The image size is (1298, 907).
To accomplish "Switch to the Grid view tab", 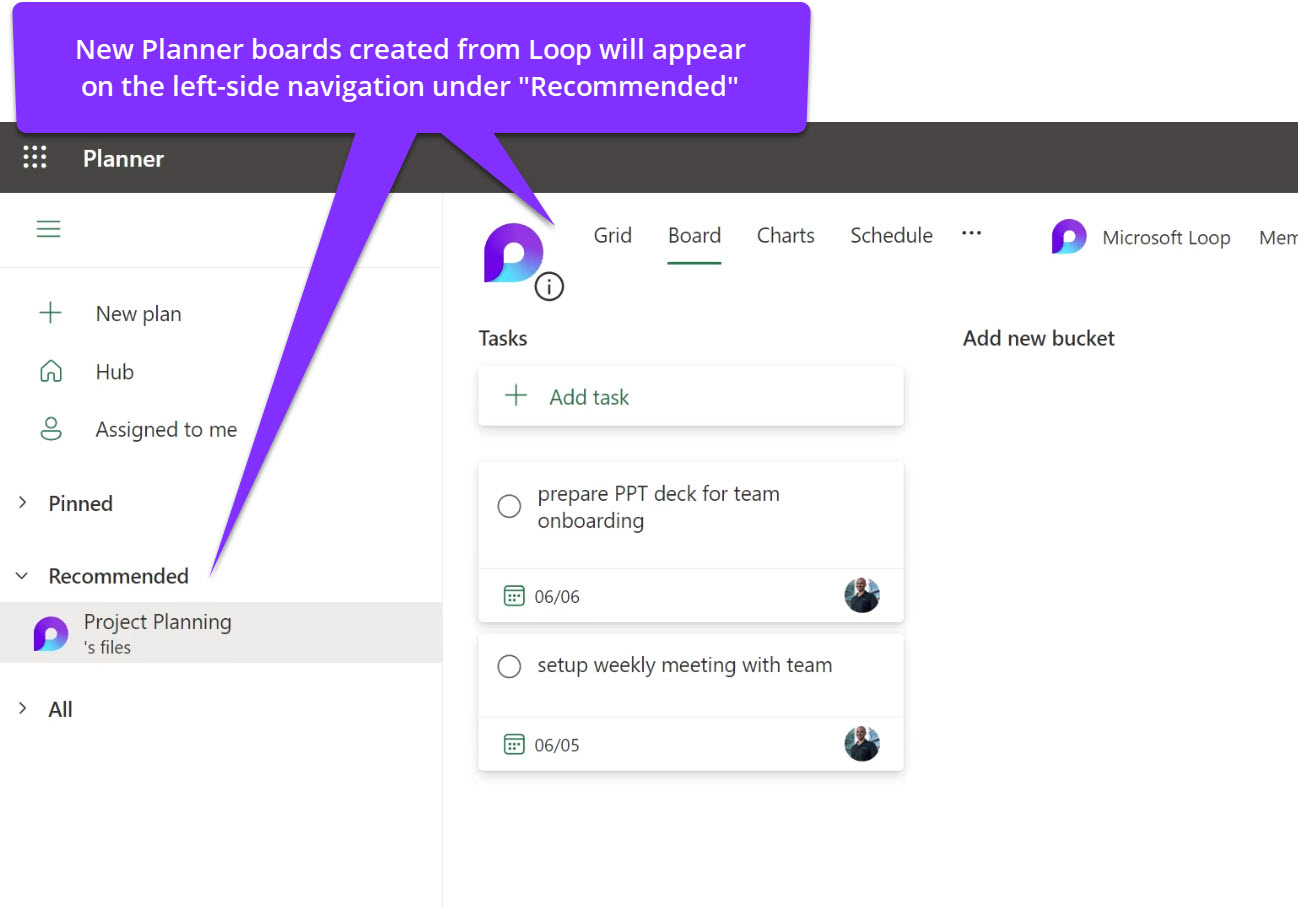I will (x=613, y=236).
